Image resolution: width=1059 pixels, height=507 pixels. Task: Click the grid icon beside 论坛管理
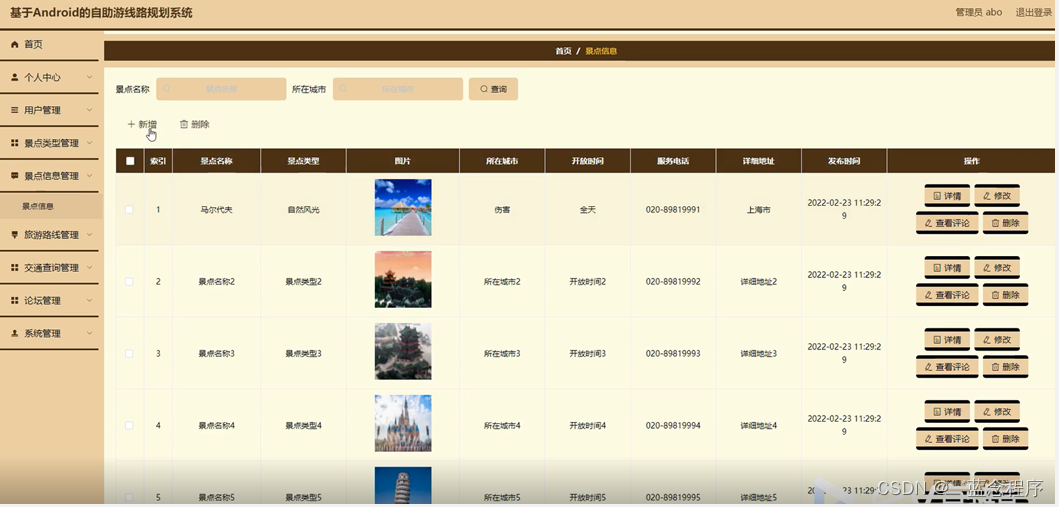pyautogui.click(x=15, y=300)
